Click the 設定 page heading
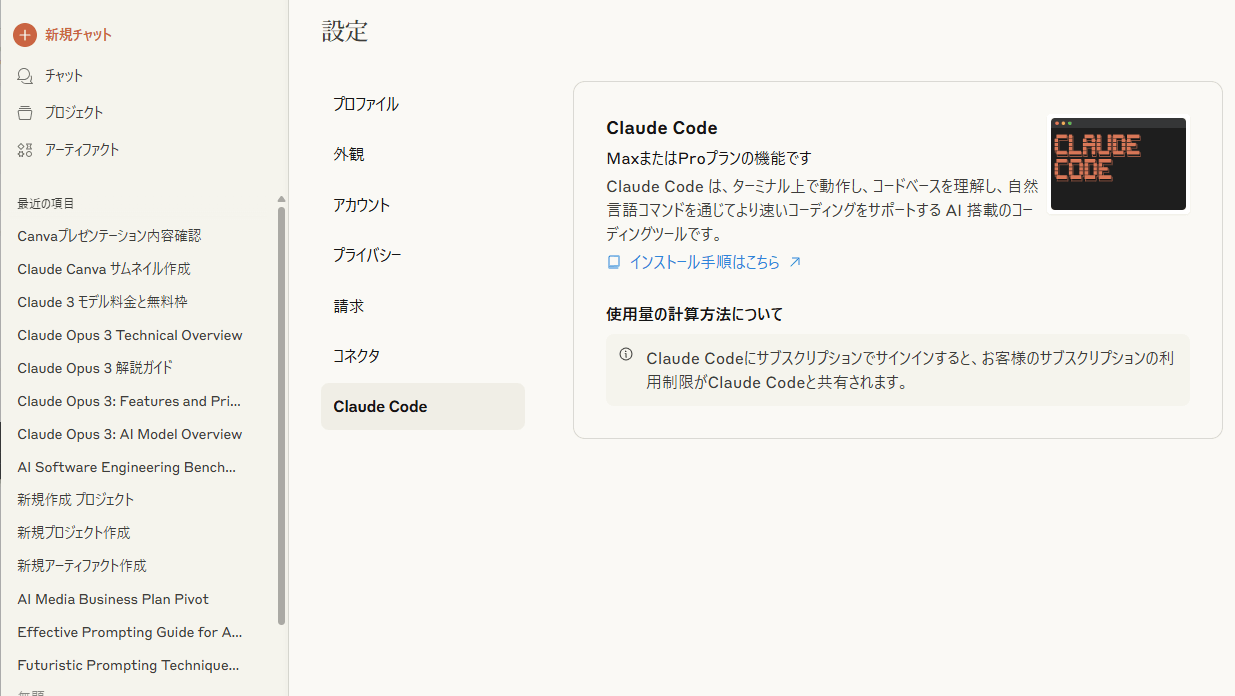The height and width of the screenshot is (696, 1235). 345,31
